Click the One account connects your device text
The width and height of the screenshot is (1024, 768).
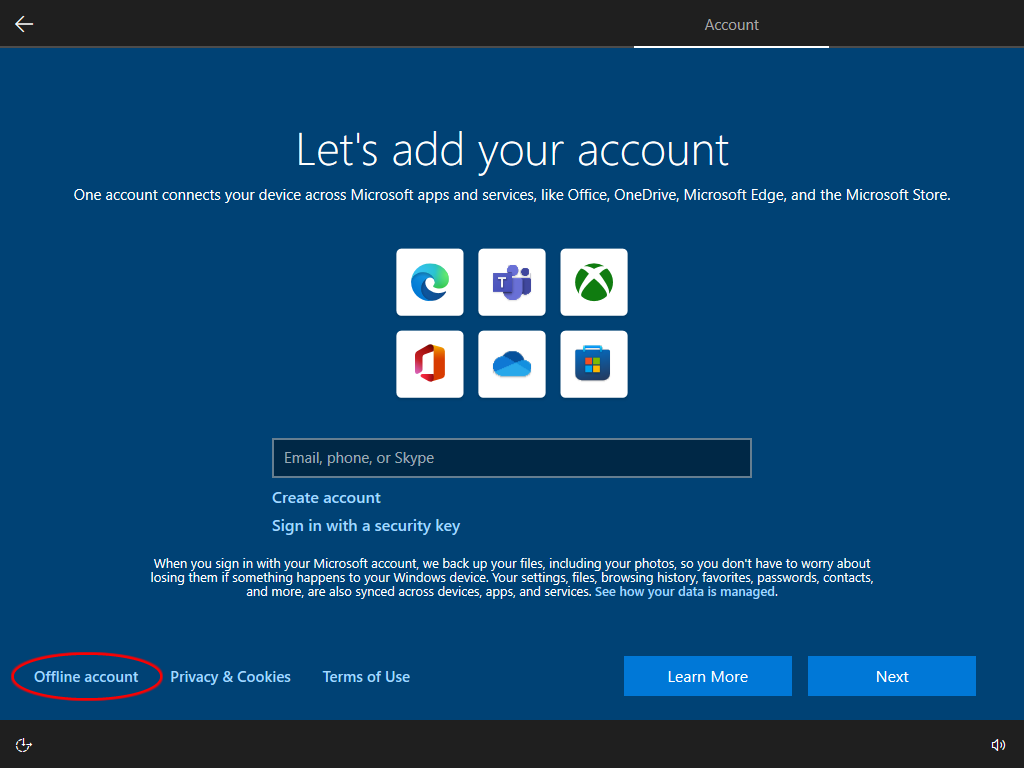click(512, 195)
